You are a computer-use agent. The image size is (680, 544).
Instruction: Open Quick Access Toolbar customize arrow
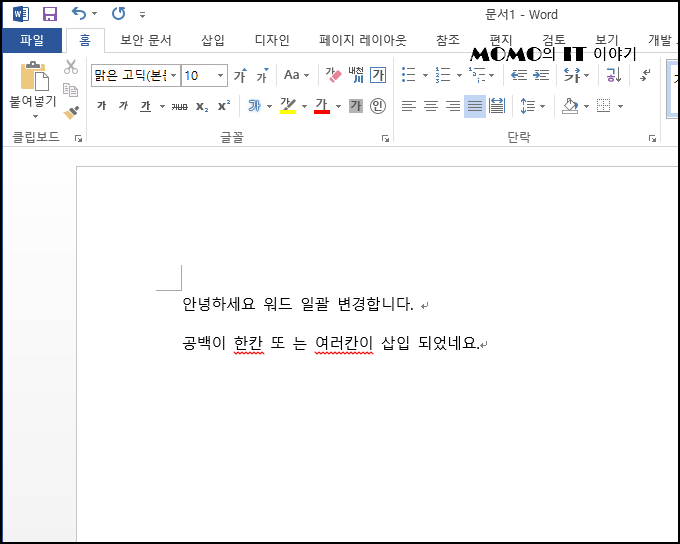(142, 15)
